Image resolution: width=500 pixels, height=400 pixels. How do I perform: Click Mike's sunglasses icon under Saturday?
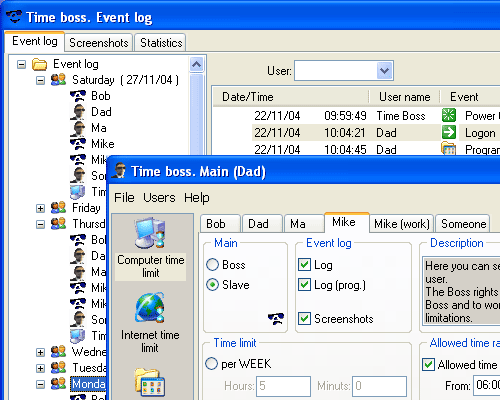coord(78,144)
